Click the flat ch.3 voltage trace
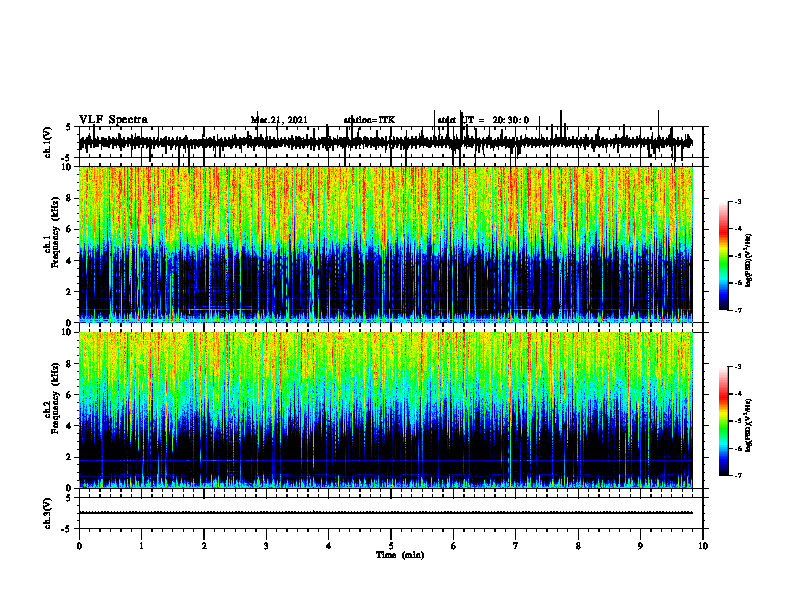792x612 pixels. point(385,513)
